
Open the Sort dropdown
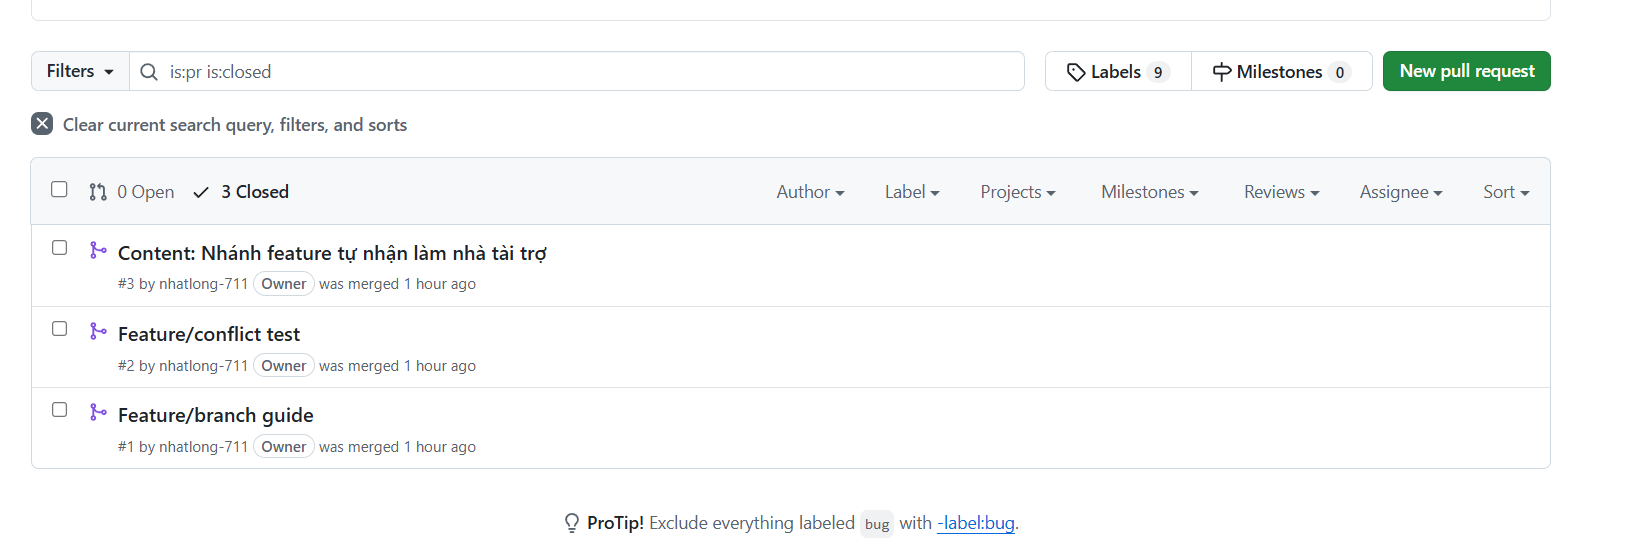pyautogui.click(x=1506, y=192)
